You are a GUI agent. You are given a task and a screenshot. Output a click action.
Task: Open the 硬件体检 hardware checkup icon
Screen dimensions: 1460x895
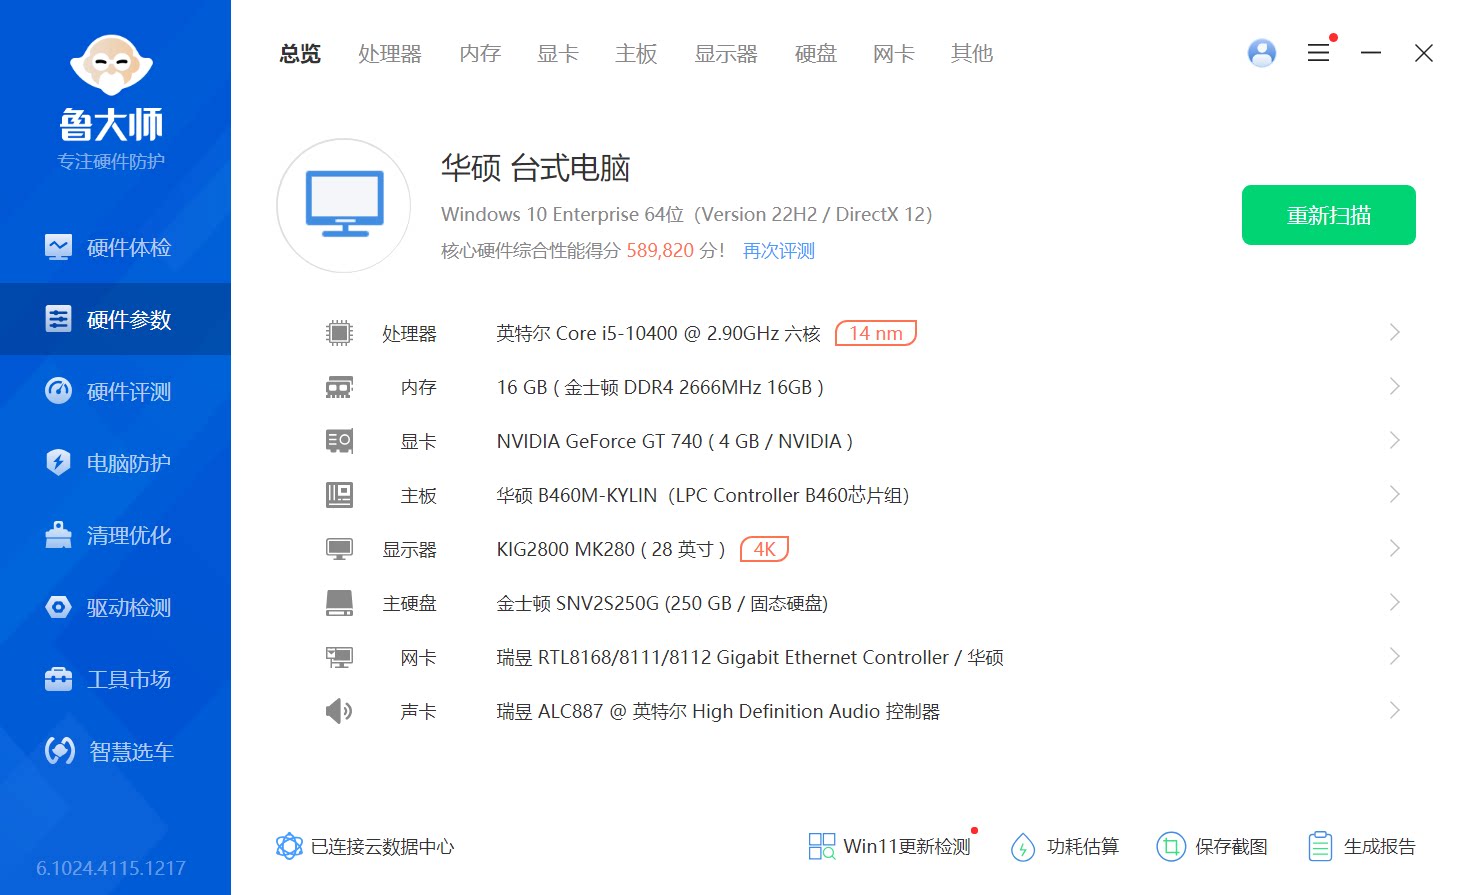[x=58, y=247]
